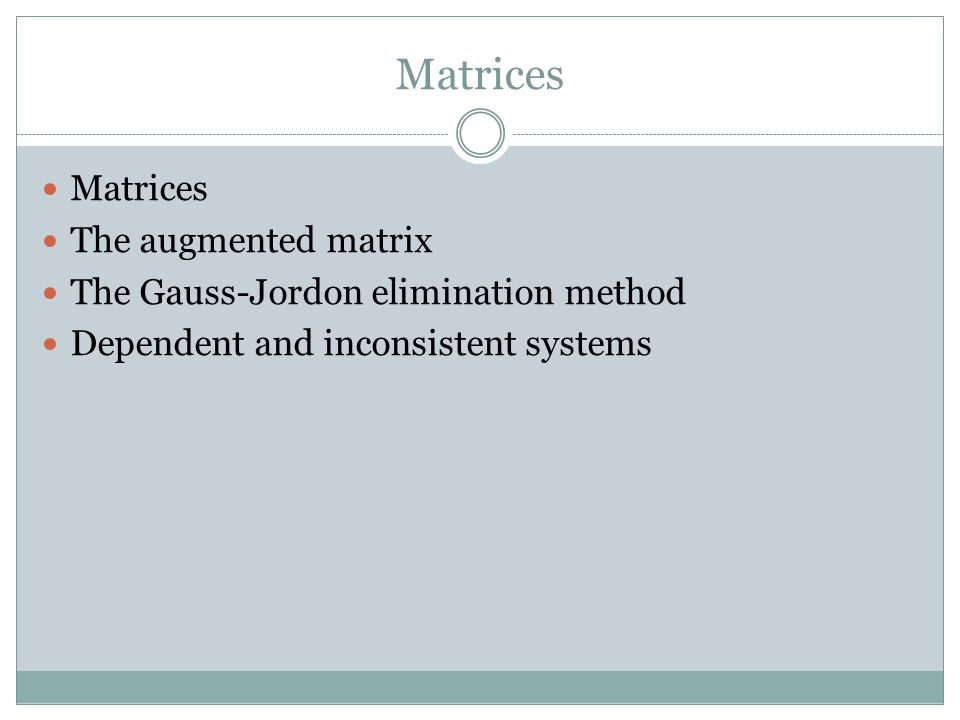960x720 pixels.
Task: Click the bullet dot before "Dependent and inconsistent"
Action: click(50, 345)
